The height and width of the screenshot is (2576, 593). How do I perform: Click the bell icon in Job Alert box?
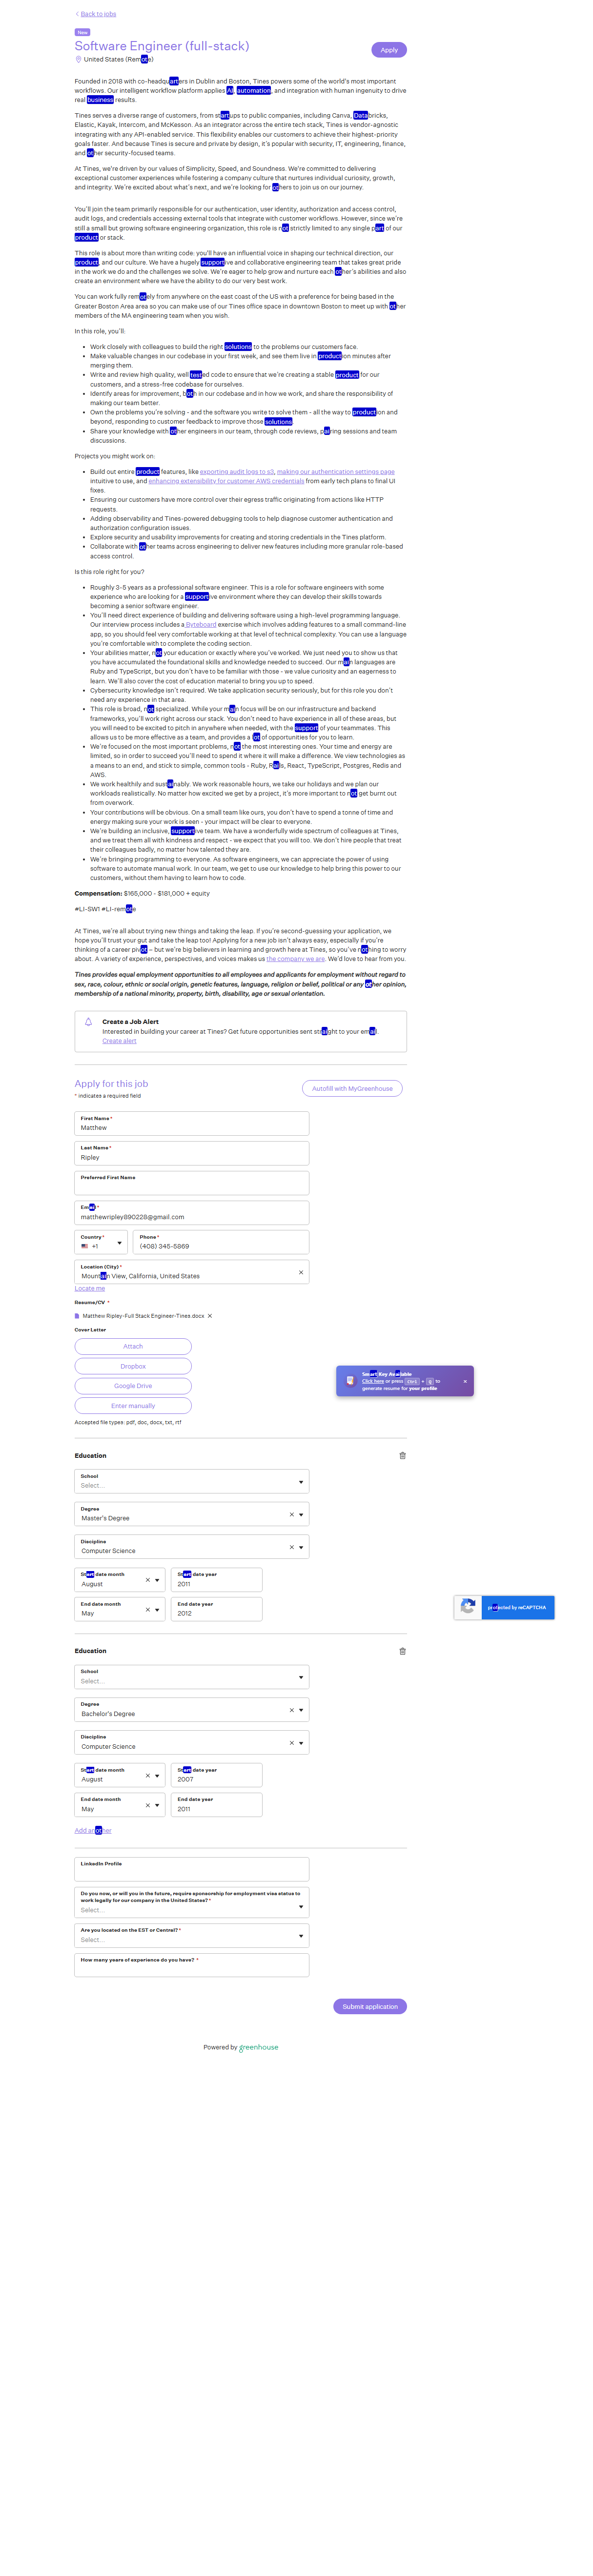(x=88, y=1022)
